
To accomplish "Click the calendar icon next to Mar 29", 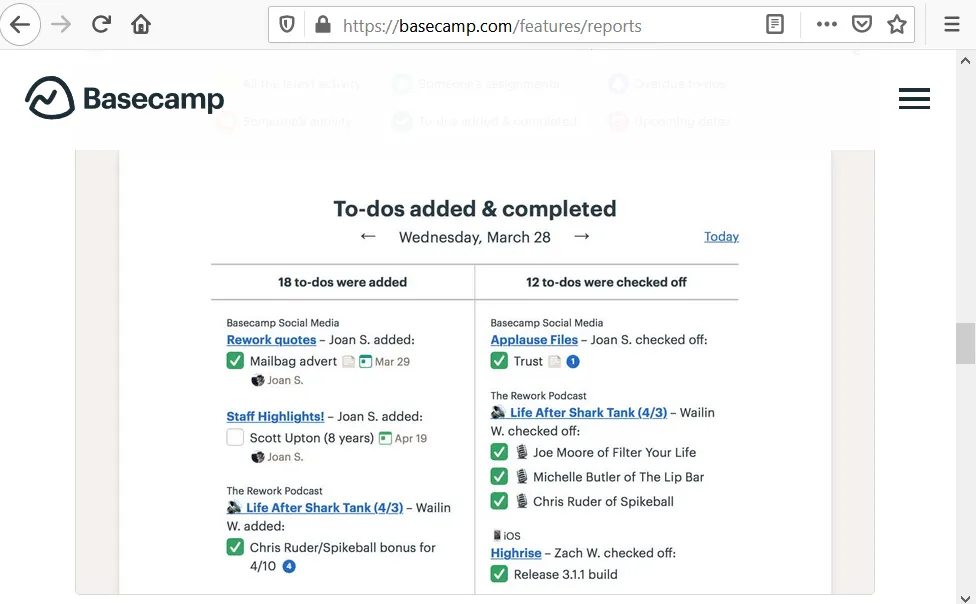I will [x=365, y=361].
